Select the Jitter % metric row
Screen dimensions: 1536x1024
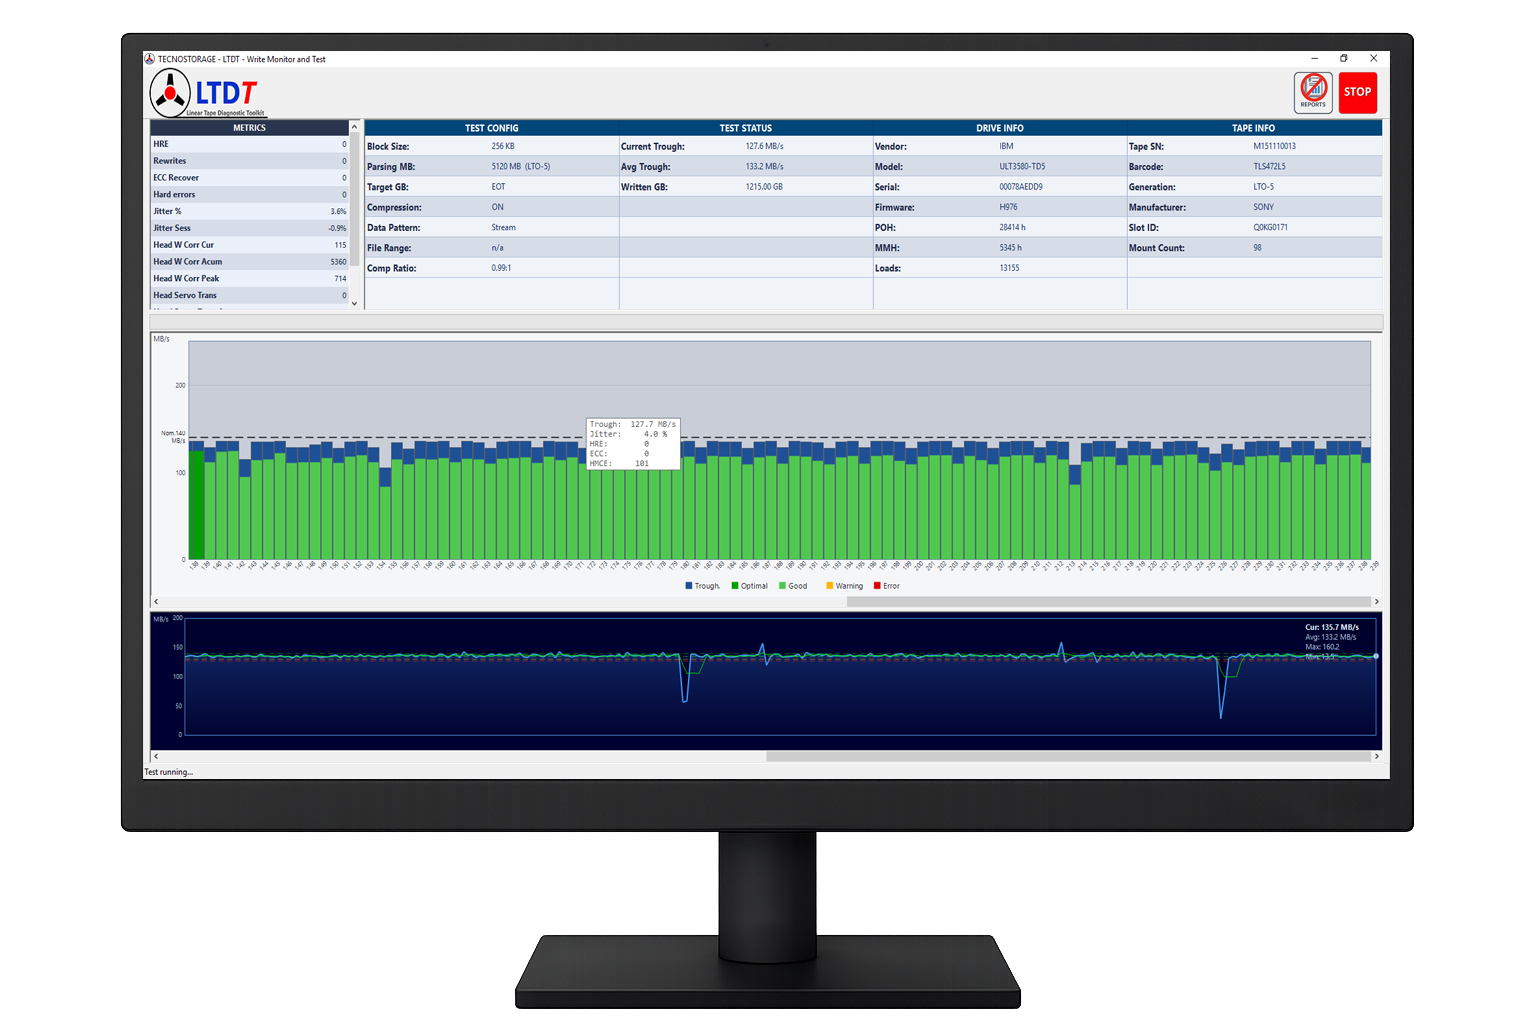[249, 212]
